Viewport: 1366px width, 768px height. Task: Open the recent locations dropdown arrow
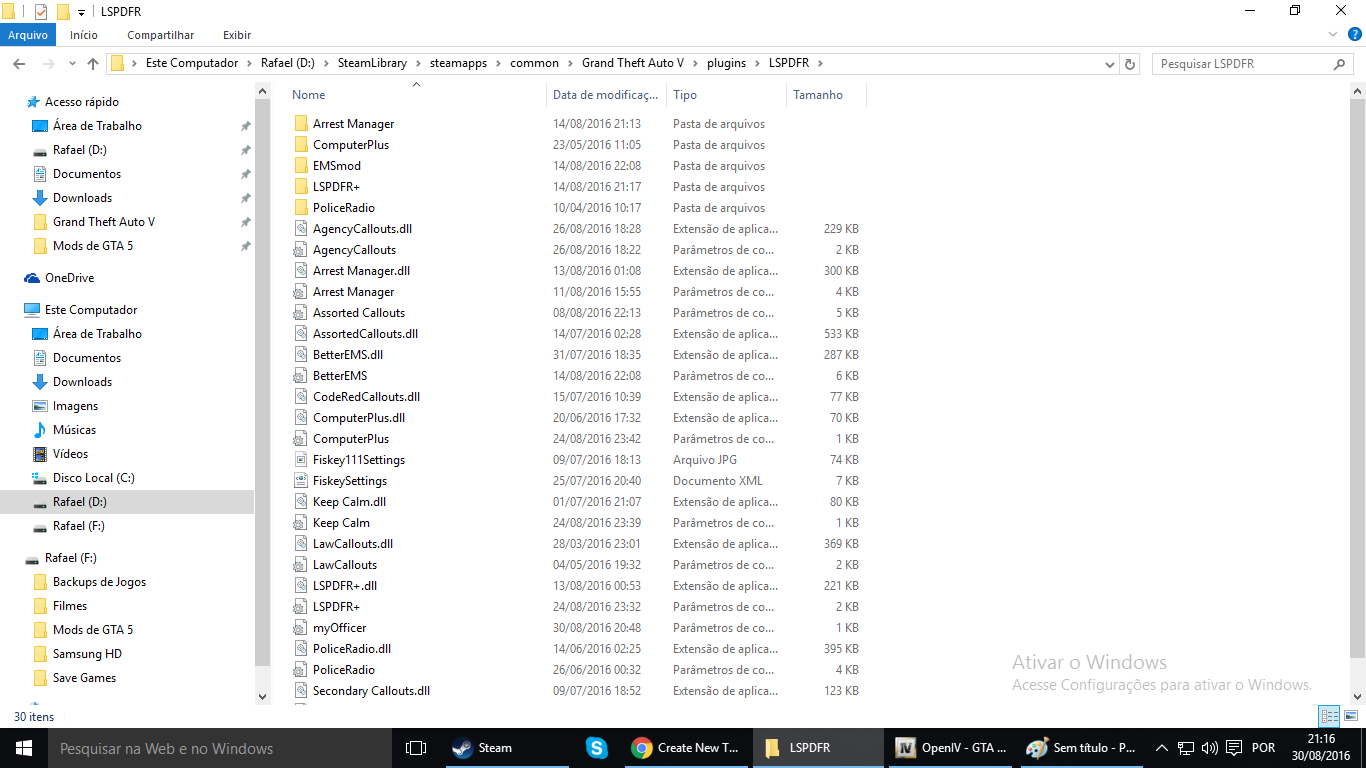[x=71, y=63]
